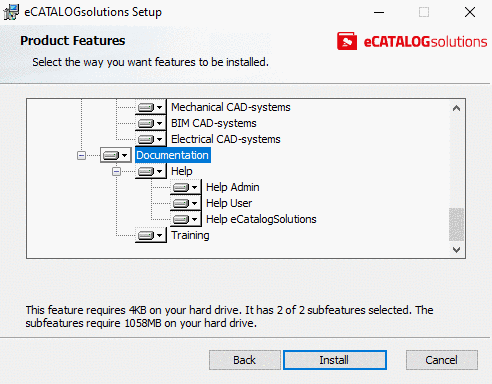Select the Training tree item
The height and width of the screenshot is (384, 492).
click(190, 235)
